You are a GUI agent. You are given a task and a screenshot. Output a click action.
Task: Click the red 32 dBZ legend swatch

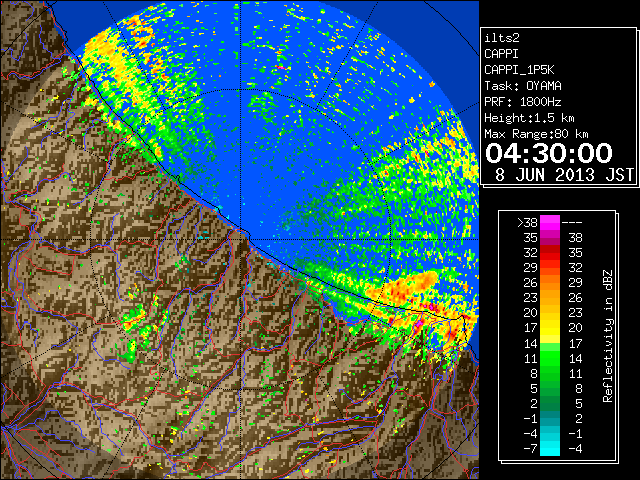click(550, 253)
